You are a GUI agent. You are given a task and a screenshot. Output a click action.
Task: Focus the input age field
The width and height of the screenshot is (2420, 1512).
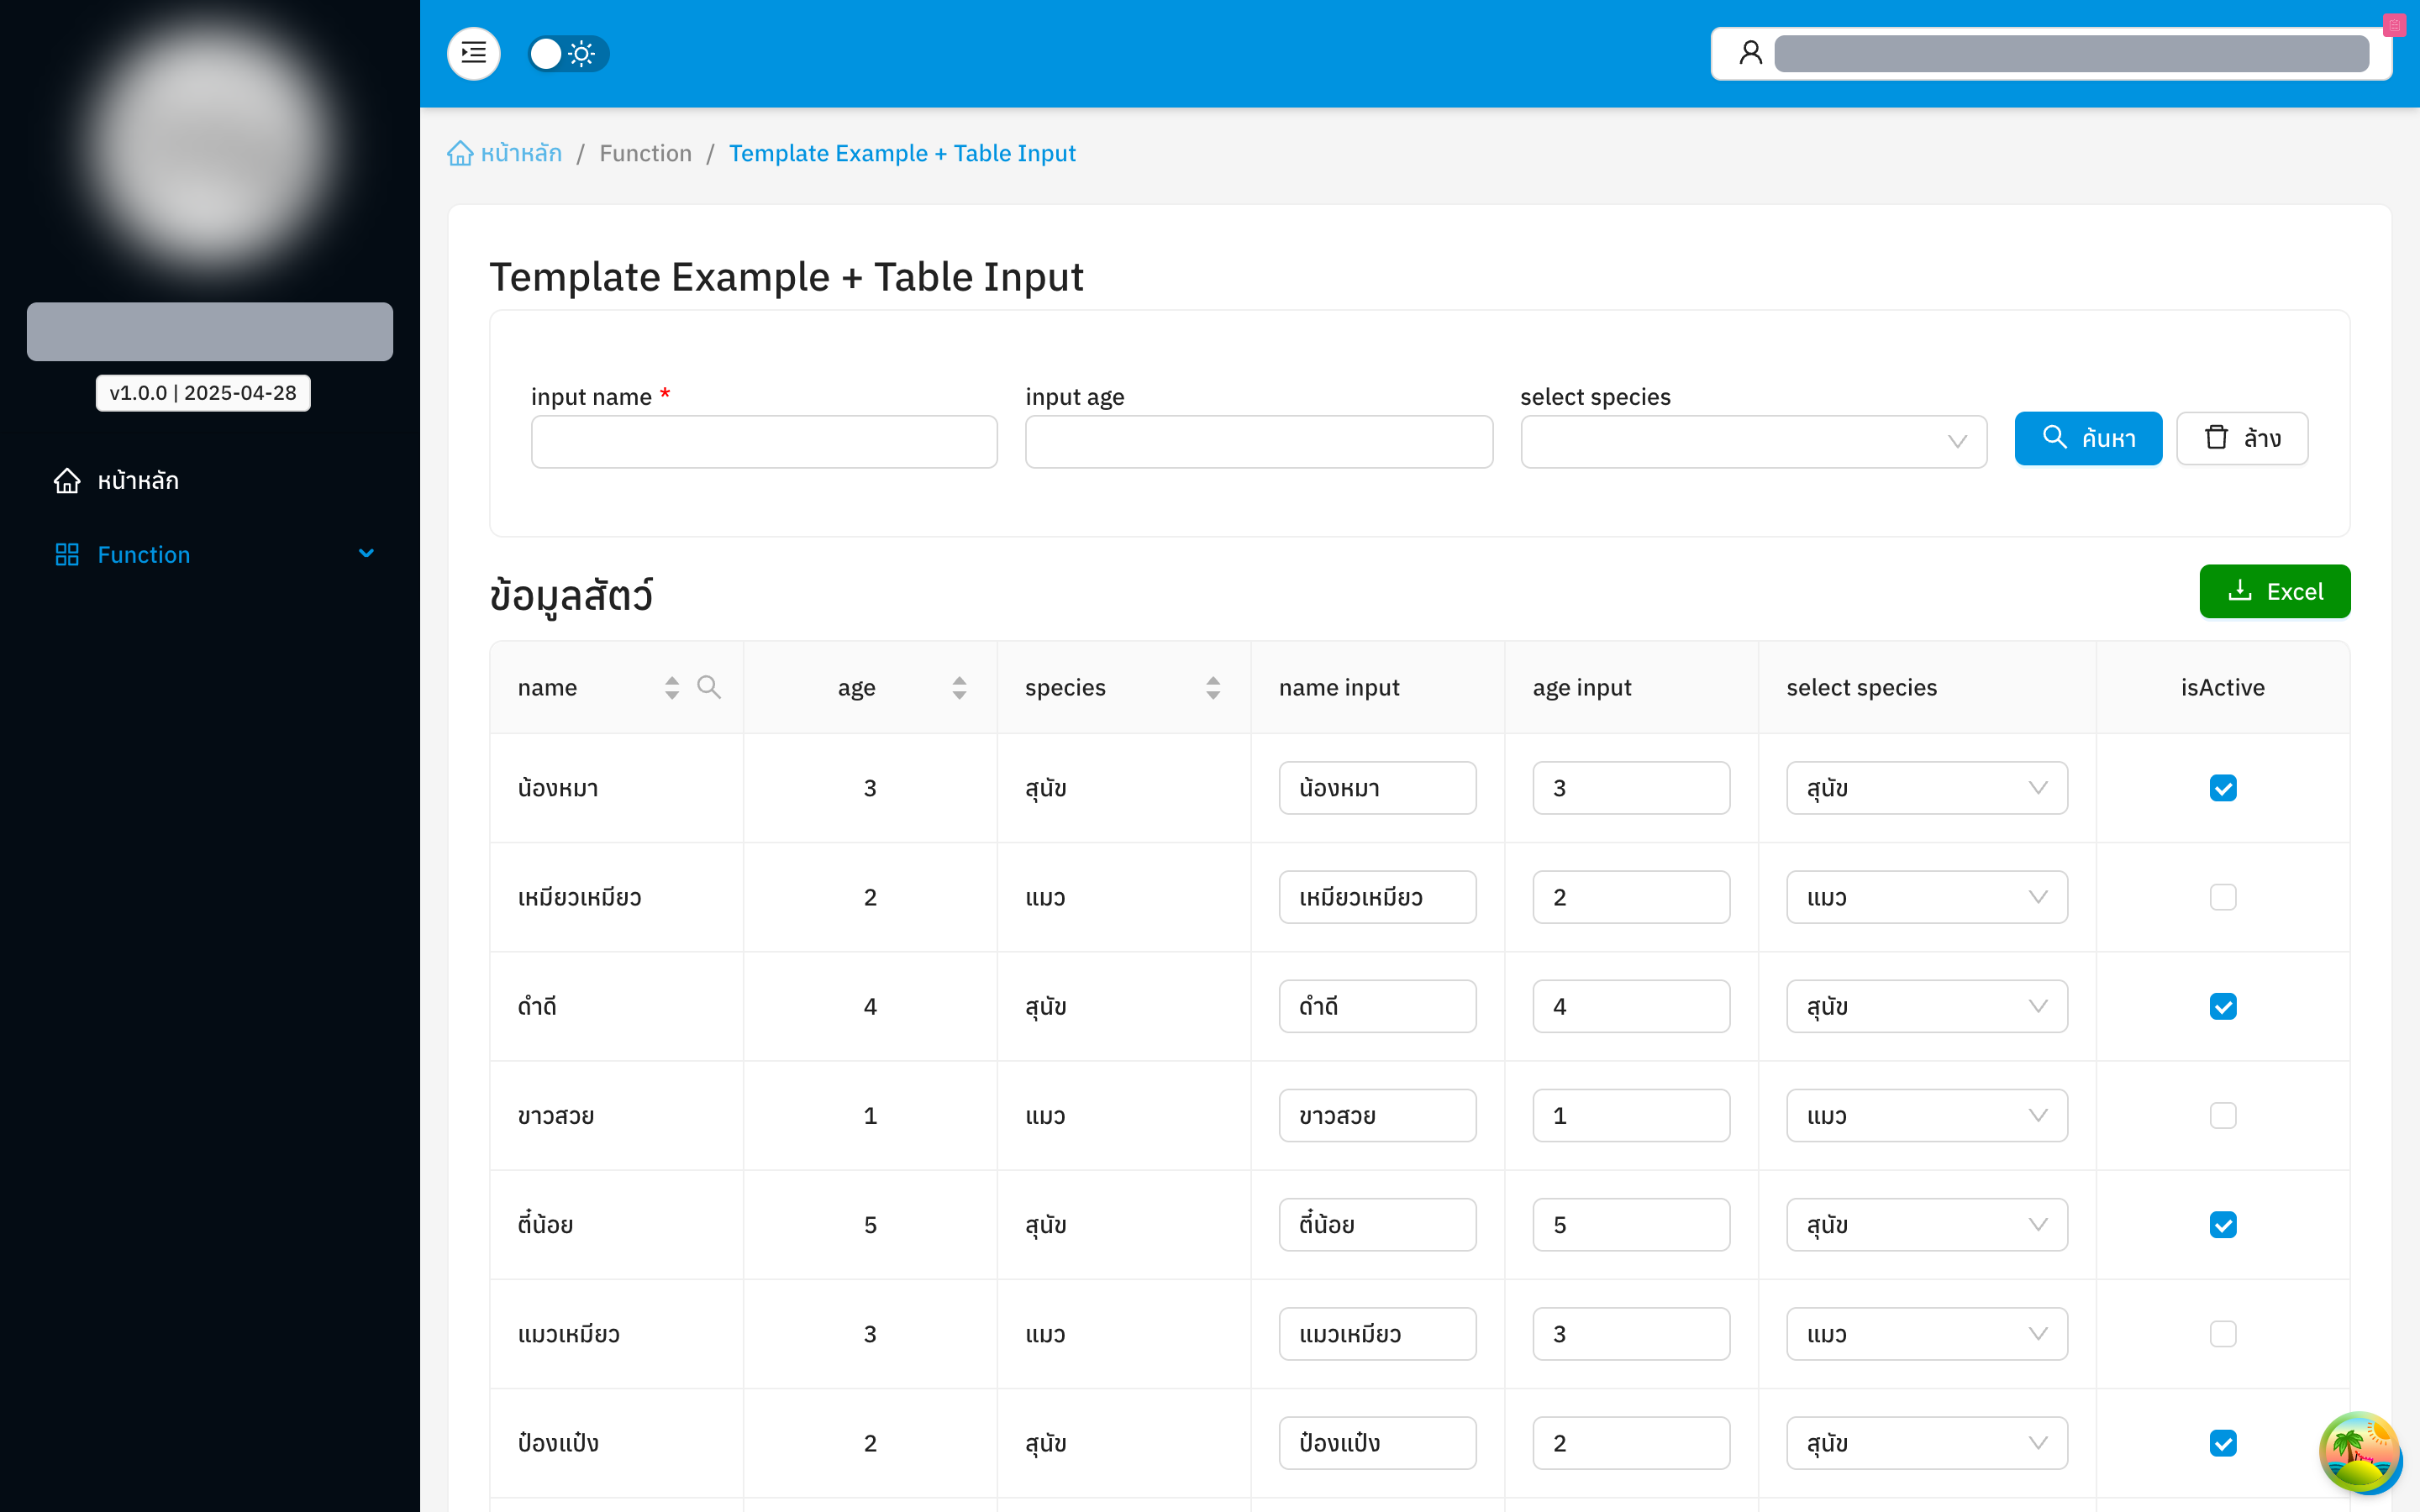point(1259,441)
